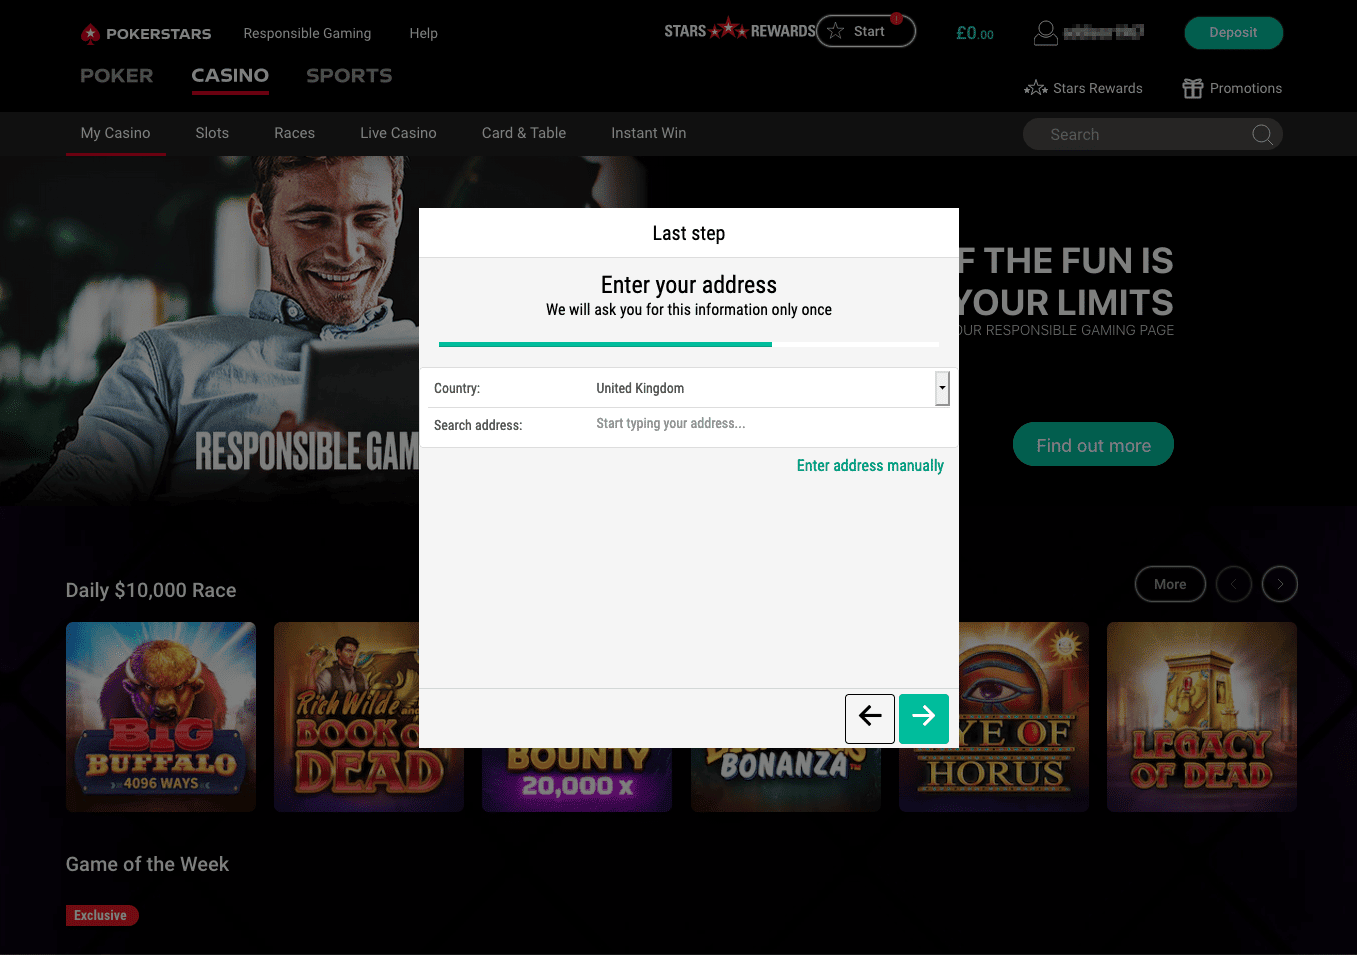This screenshot has height=955, width=1357.
Task: Focus the casino Search box
Action: coord(1152,134)
